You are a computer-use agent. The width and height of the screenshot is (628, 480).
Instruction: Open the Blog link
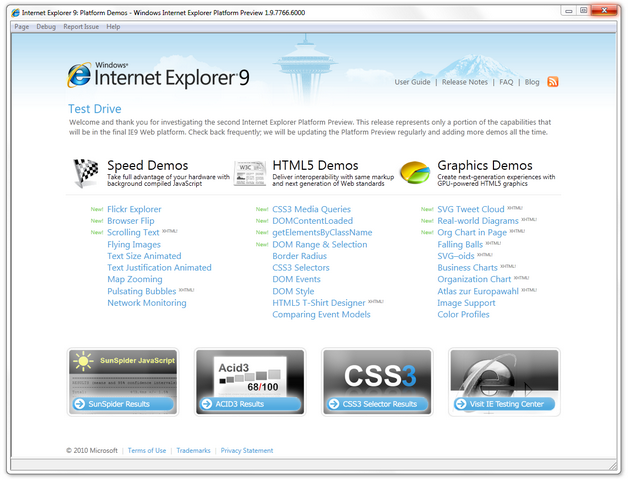coord(532,82)
